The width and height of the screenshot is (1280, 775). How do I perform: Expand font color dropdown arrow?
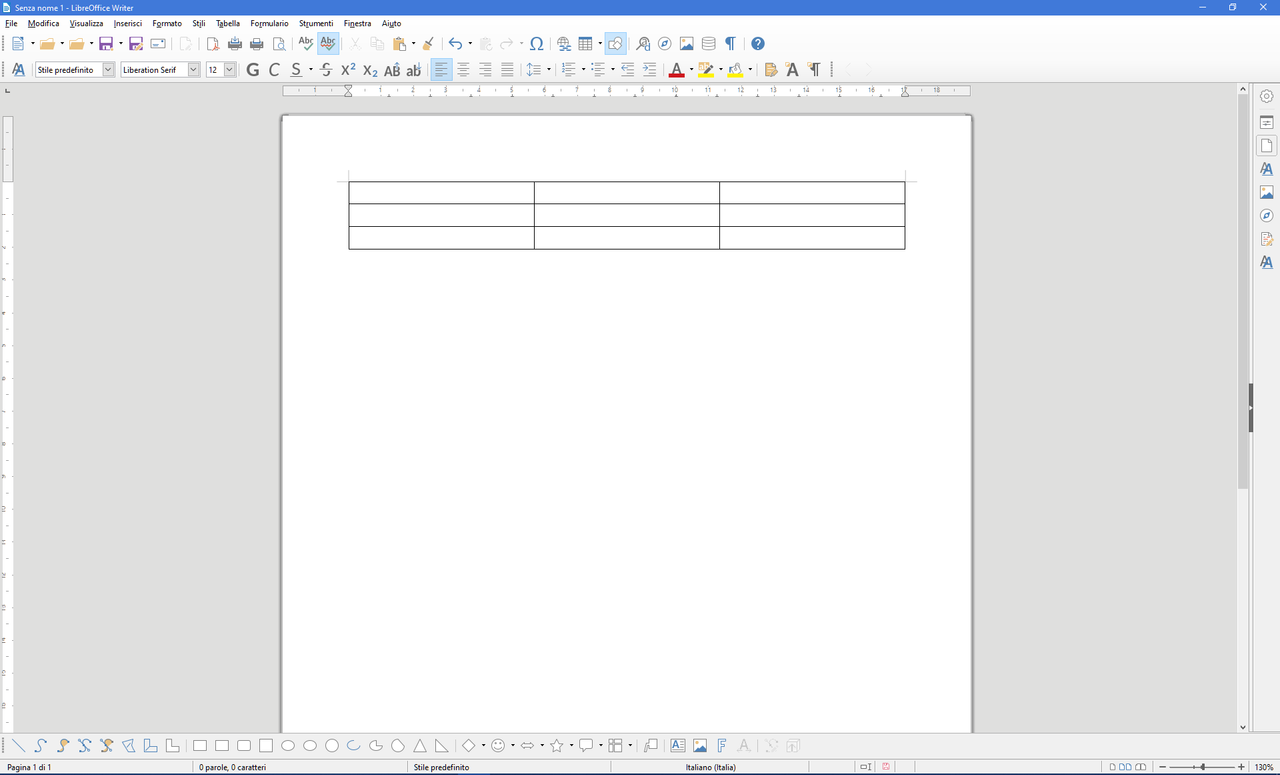691,70
